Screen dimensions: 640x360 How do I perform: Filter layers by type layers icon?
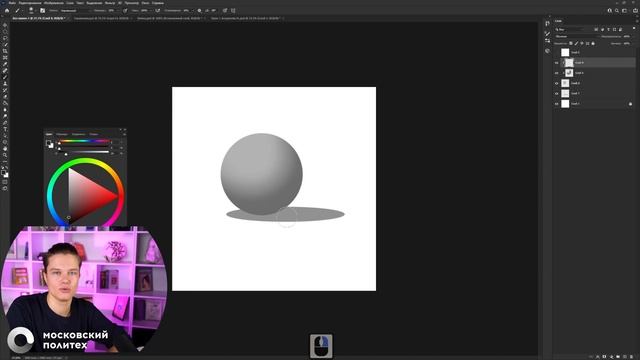tap(609, 29)
